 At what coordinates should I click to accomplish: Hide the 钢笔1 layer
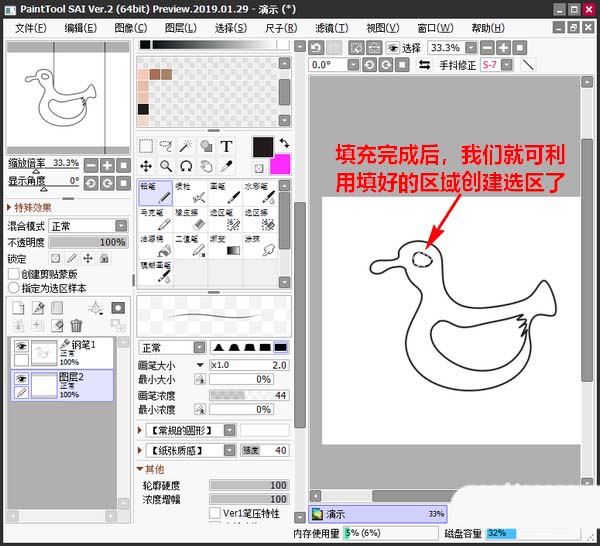tap(21, 346)
